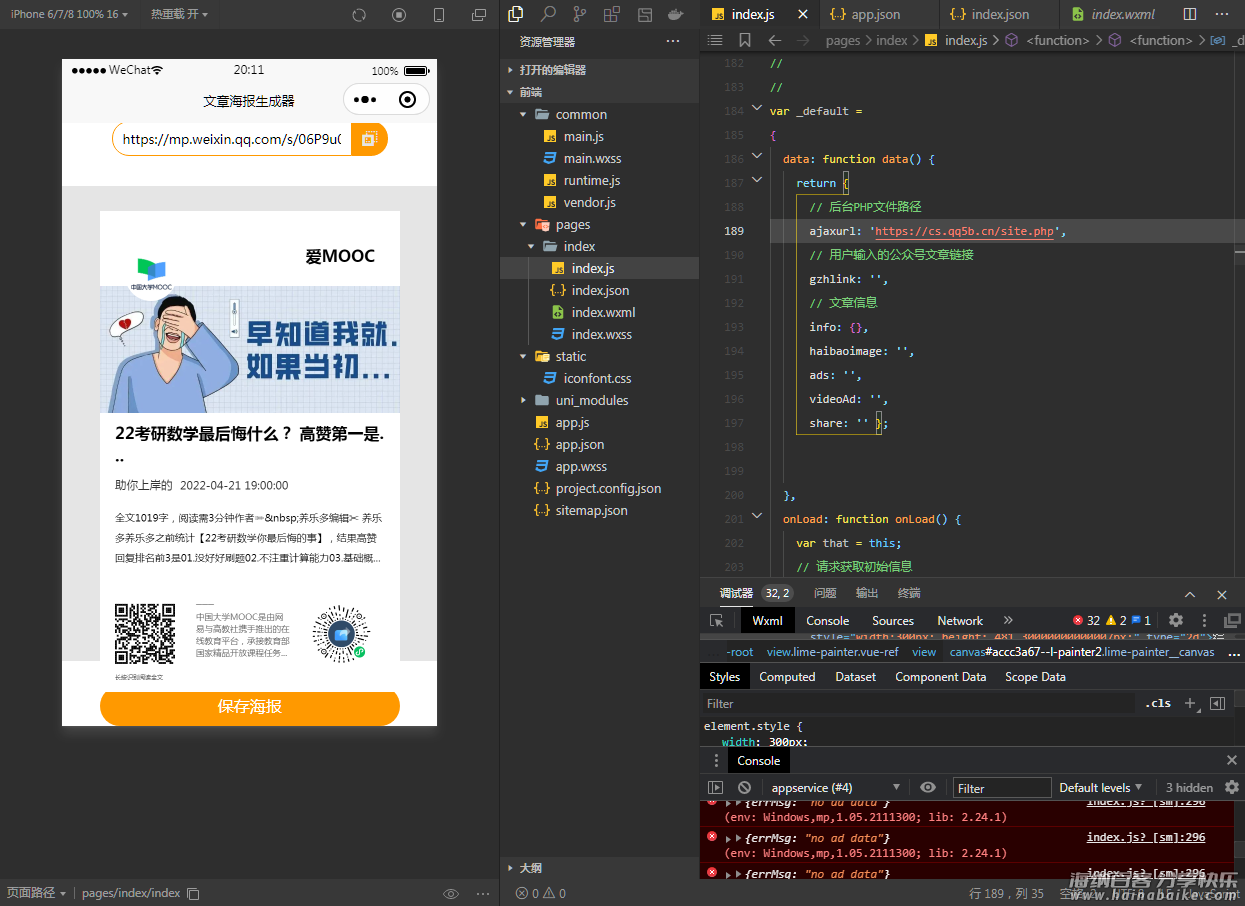Open the Sources DevTools tab
Image resolution: width=1245 pixels, height=906 pixels.
coord(893,620)
